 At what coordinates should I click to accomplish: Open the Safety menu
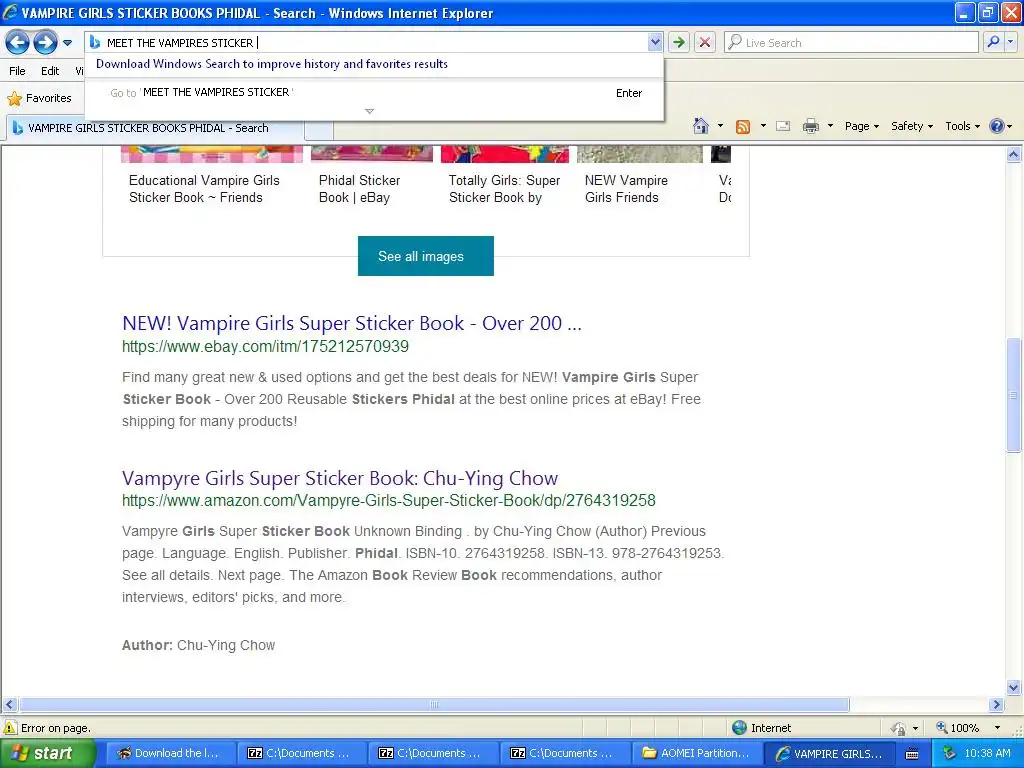[x=912, y=126]
